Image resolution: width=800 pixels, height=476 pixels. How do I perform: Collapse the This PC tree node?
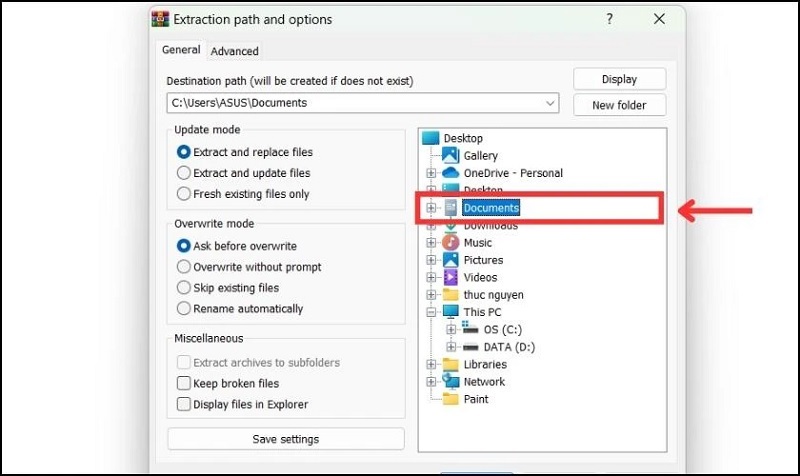pos(431,312)
